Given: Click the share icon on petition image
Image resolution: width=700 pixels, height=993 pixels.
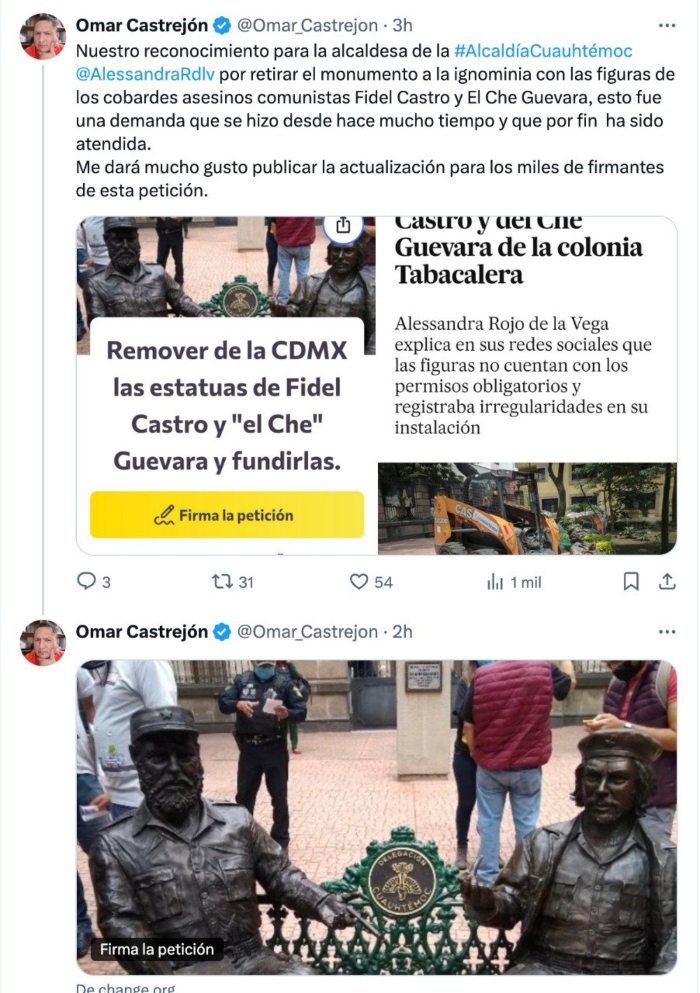Looking at the screenshot, I should 343,225.
